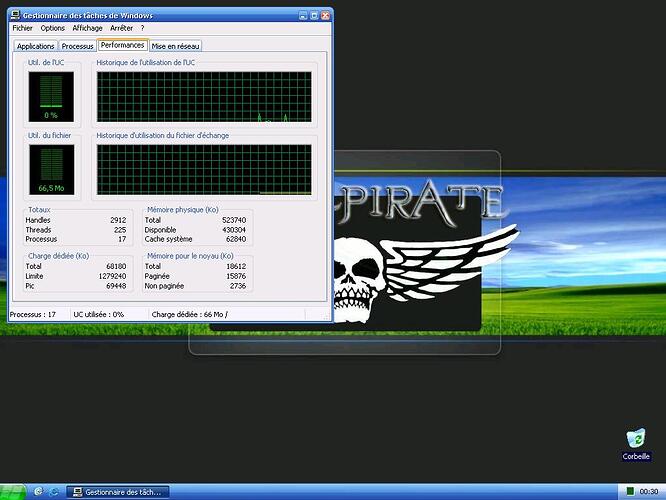Open the Fichier menu
This screenshot has height=500, width=666.
(x=22, y=28)
